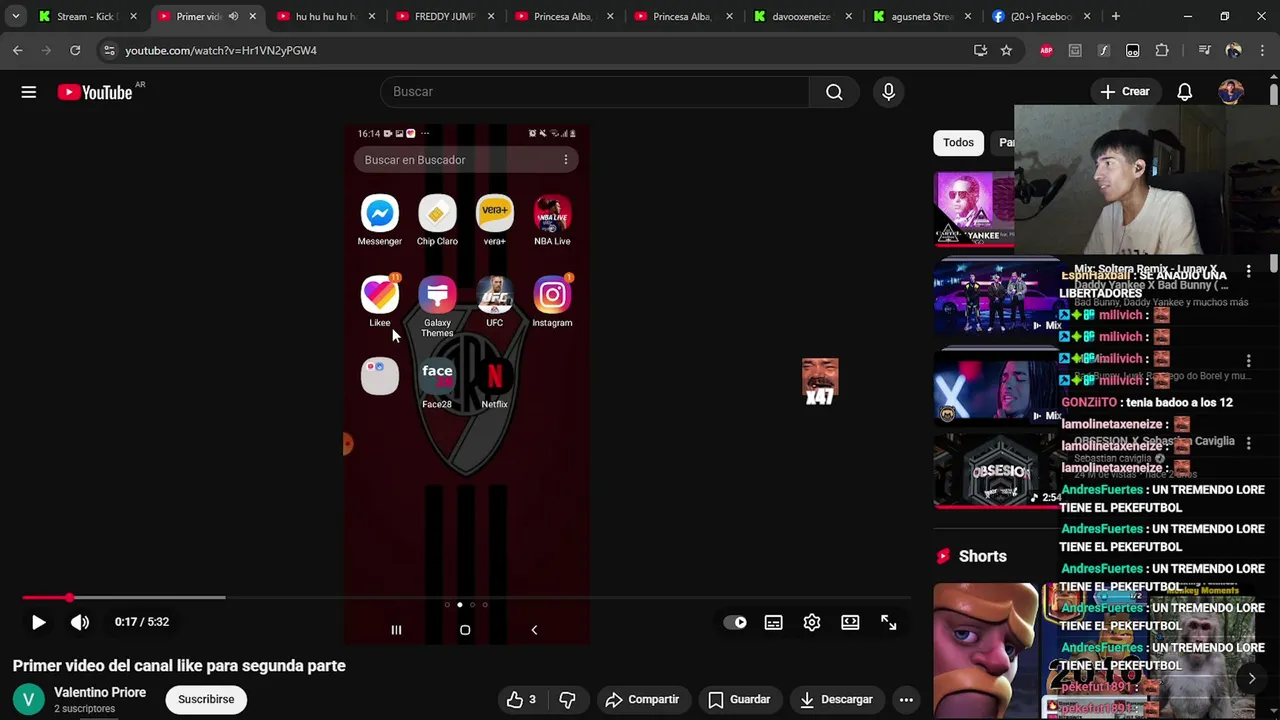The width and height of the screenshot is (1280, 720).
Task: Open the YouTube account avatar
Action: click(x=1231, y=92)
